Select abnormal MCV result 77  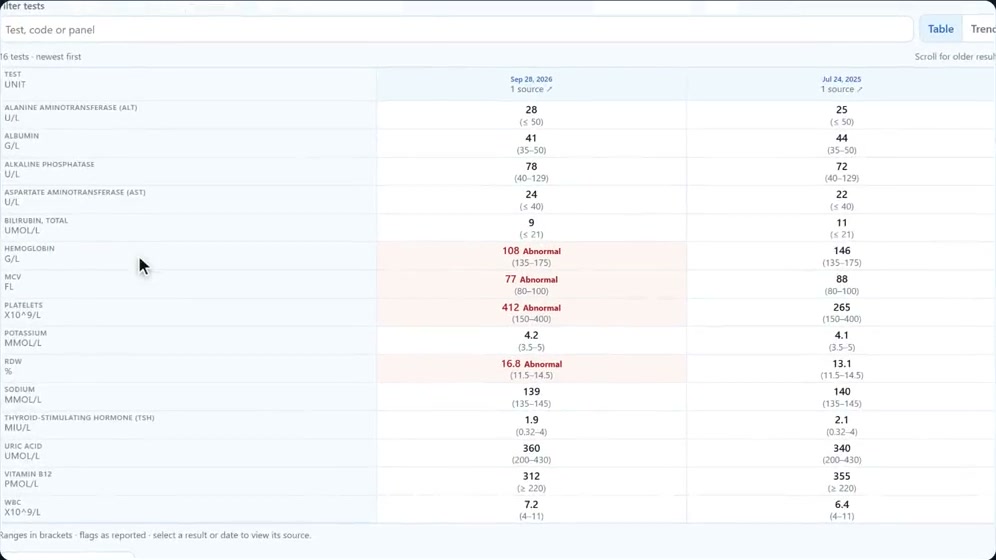pyautogui.click(x=511, y=279)
